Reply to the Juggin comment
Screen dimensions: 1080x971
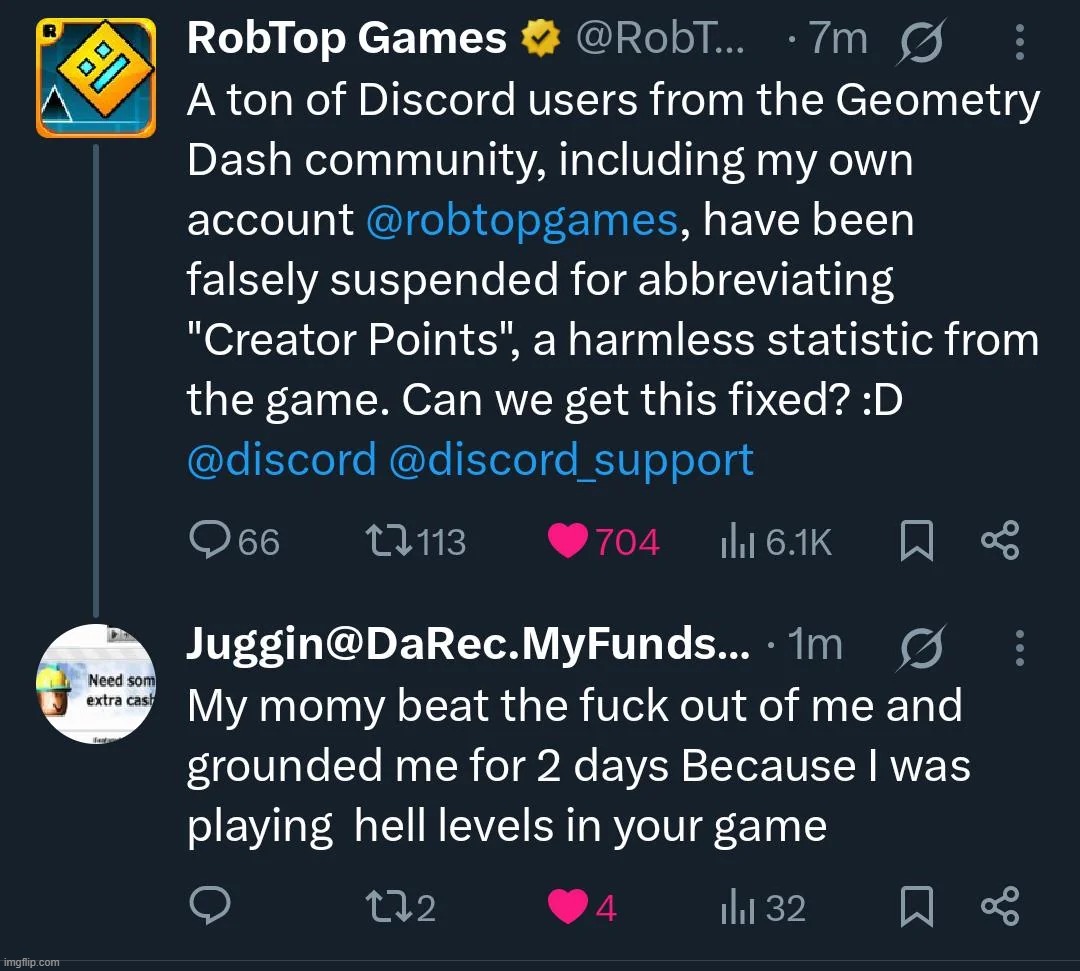tap(210, 907)
